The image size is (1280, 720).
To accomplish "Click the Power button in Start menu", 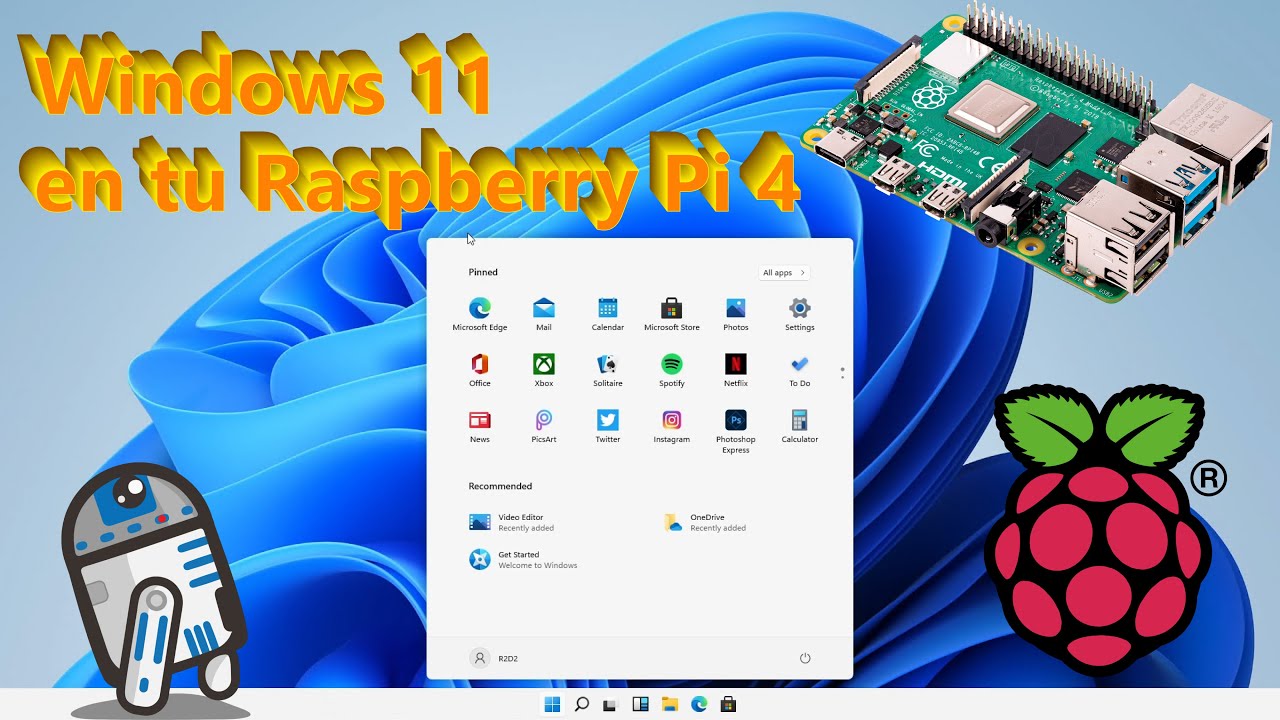I will [805, 658].
